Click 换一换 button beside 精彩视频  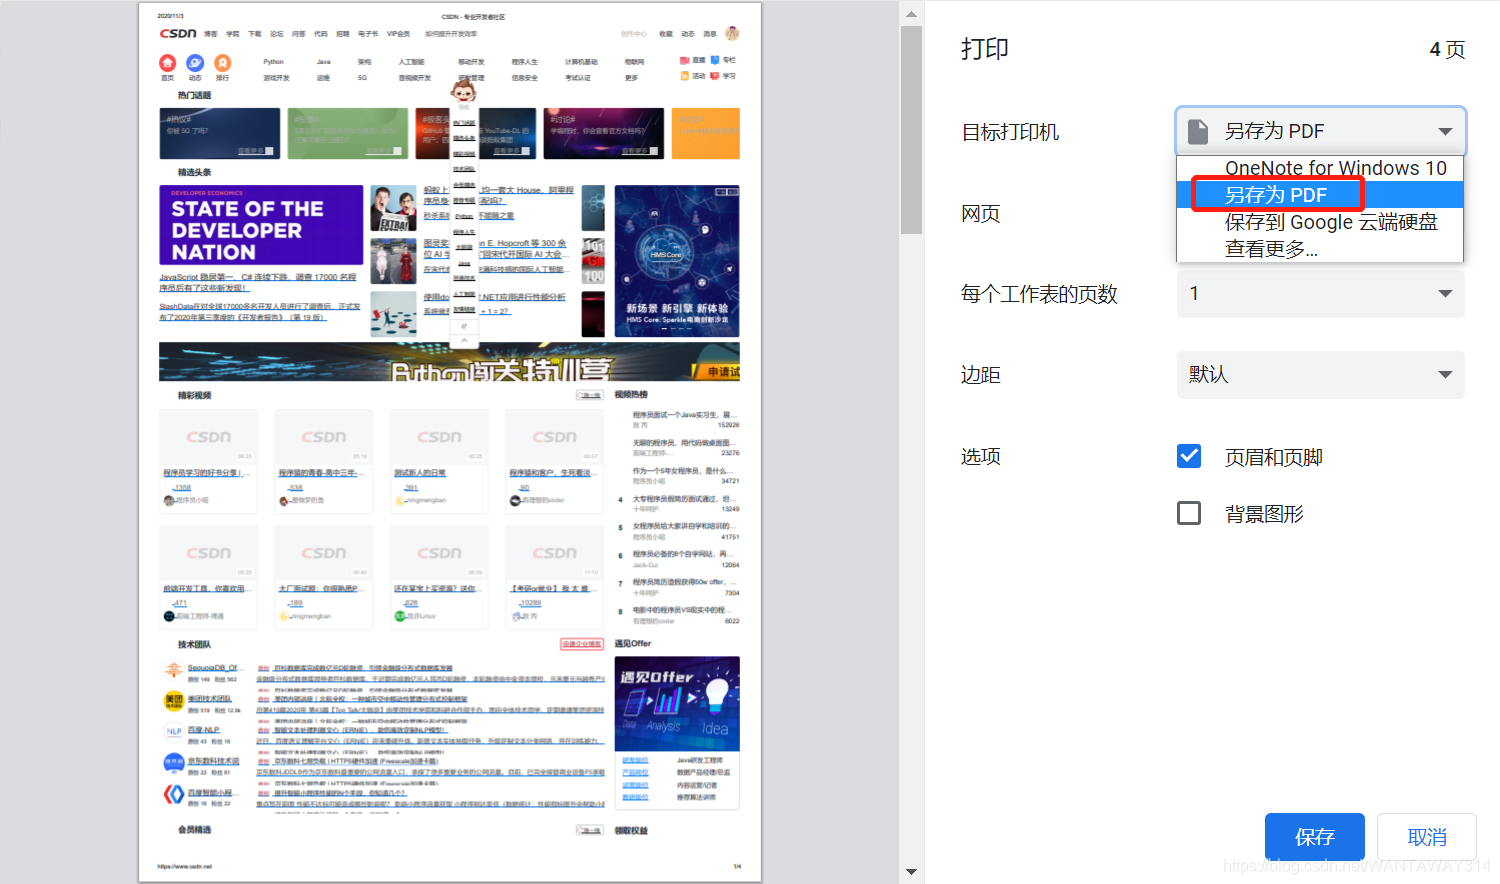590,395
